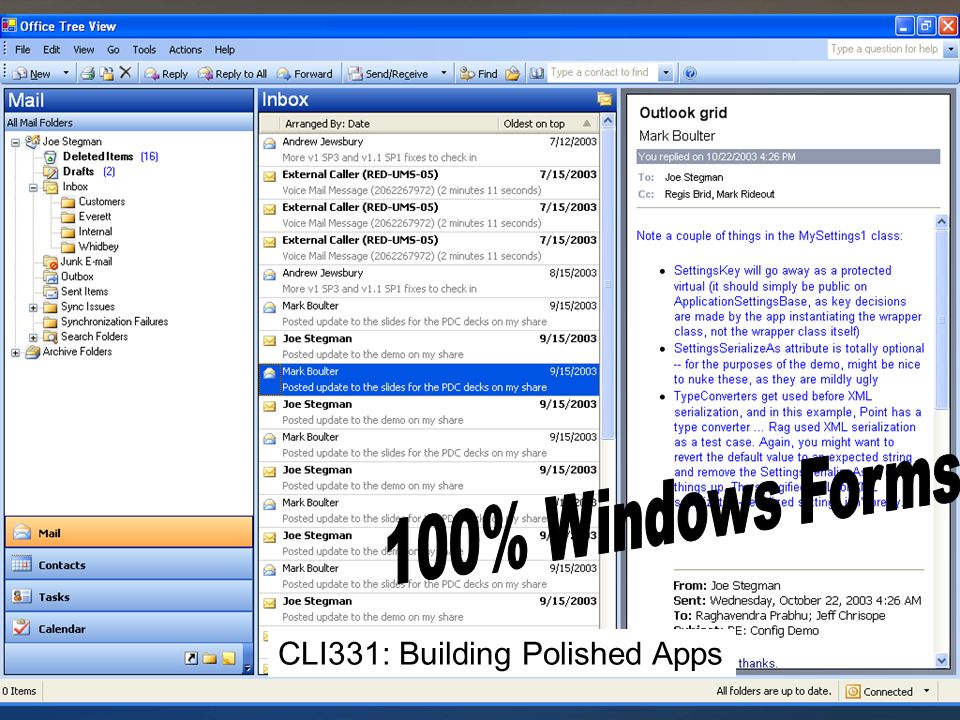Click Reply to All in toolbar
This screenshot has height=720, width=960.
pyautogui.click(x=233, y=73)
